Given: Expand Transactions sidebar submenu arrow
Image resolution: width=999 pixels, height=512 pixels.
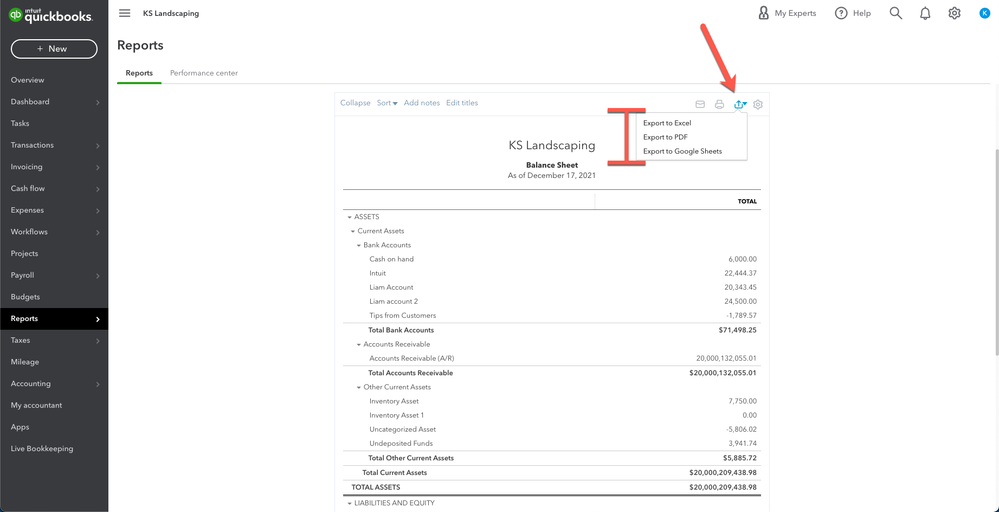Looking at the screenshot, I should (x=98, y=146).
